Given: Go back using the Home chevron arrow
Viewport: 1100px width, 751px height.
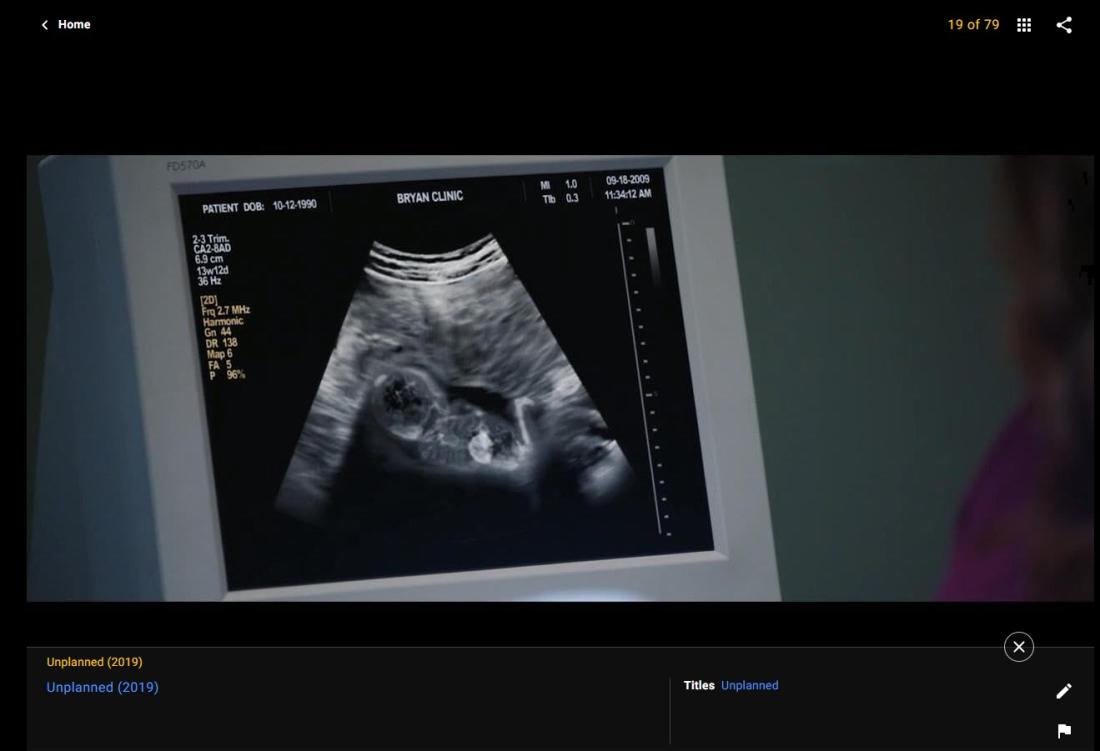Looking at the screenshot, I should pos(45,25).
